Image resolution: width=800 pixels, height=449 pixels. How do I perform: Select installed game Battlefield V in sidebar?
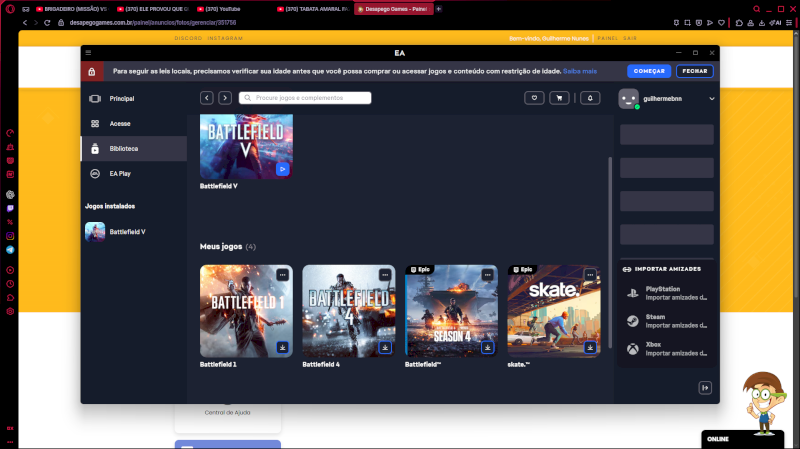134,232
